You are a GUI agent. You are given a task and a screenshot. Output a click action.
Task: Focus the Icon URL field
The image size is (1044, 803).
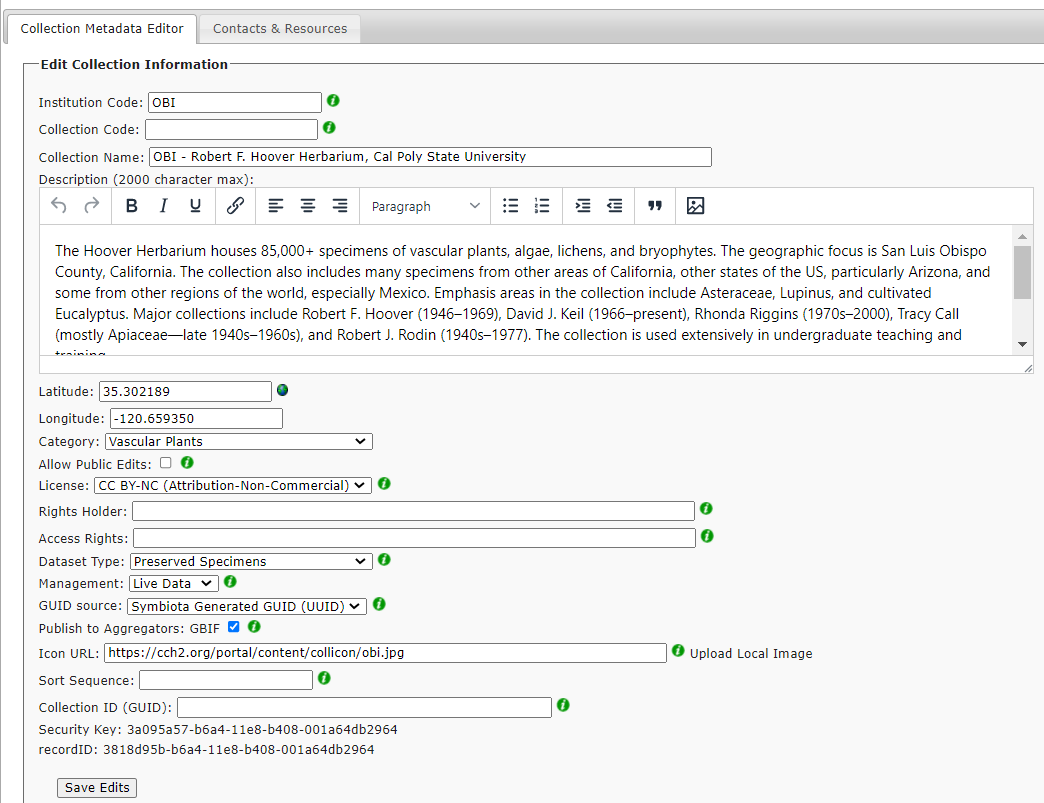pos(385,653)
